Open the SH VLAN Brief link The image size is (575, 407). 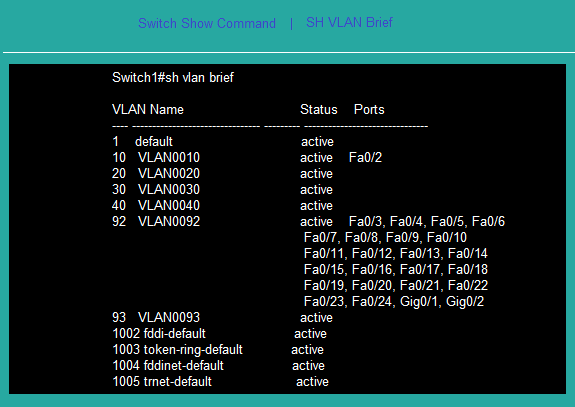349,22
